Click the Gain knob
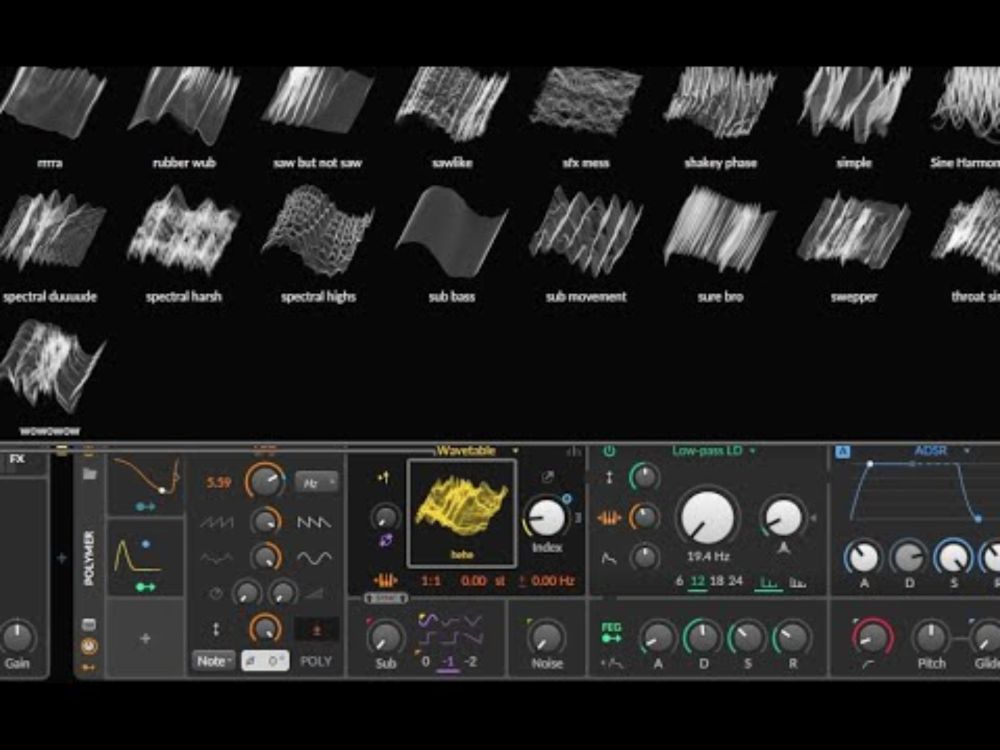Screen dimensions: 1000x750 click(17, 636)
